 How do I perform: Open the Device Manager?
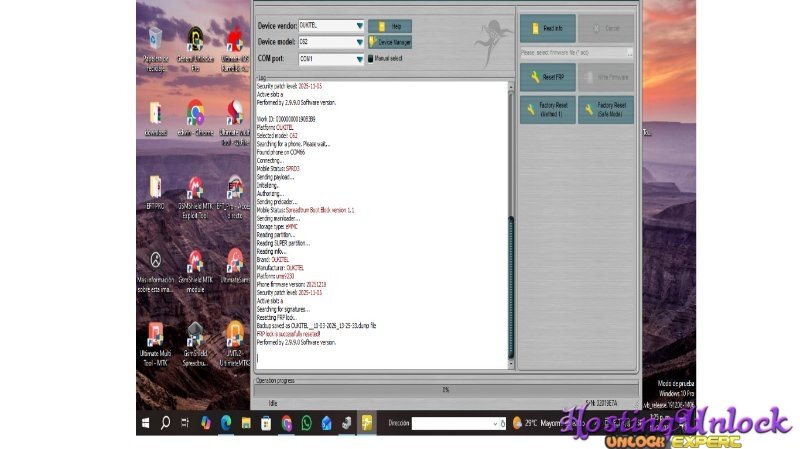390,42
